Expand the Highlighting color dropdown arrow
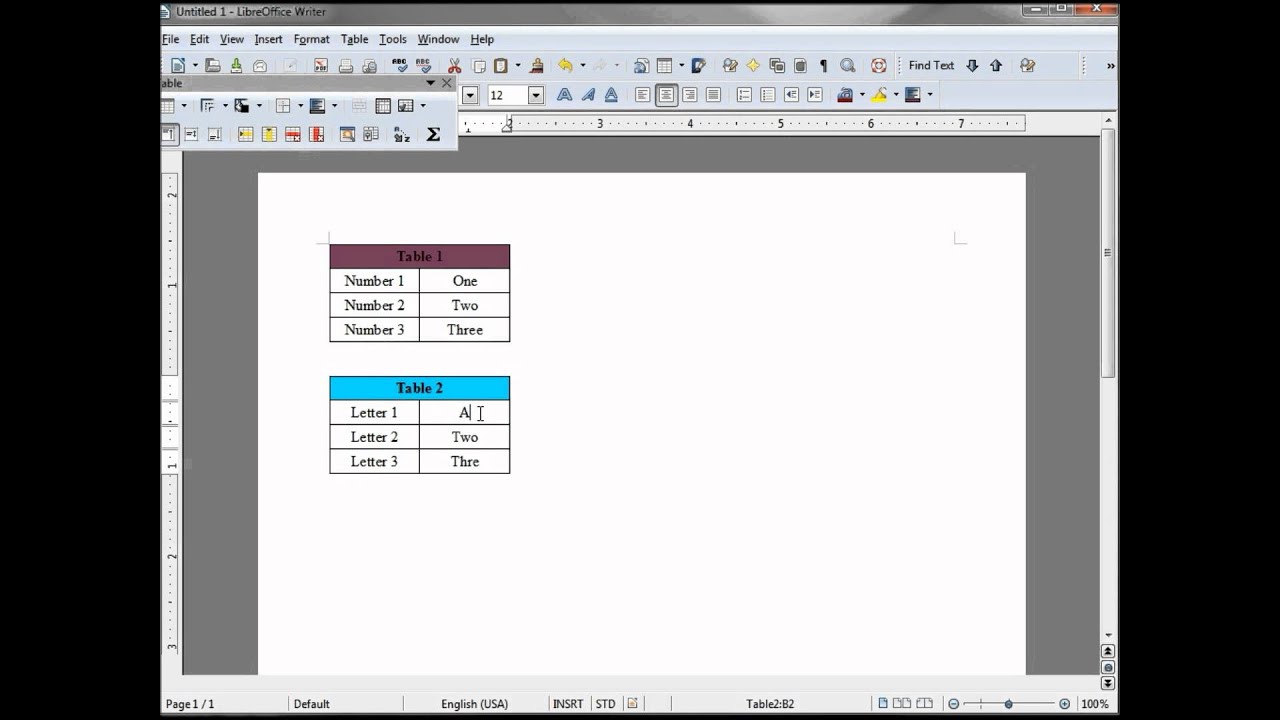1280x720 pixels. click(896, 95)
